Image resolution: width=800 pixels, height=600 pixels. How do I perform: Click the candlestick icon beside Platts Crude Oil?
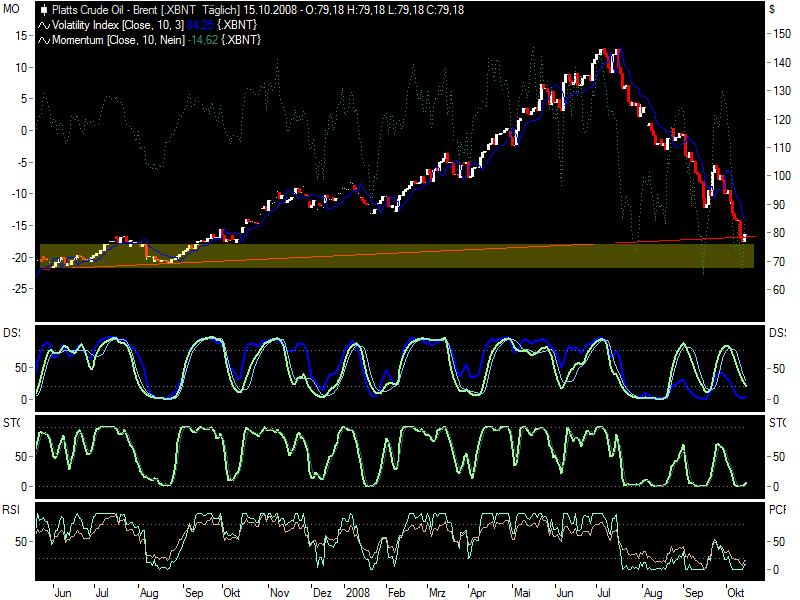click(x=43, y=9)
